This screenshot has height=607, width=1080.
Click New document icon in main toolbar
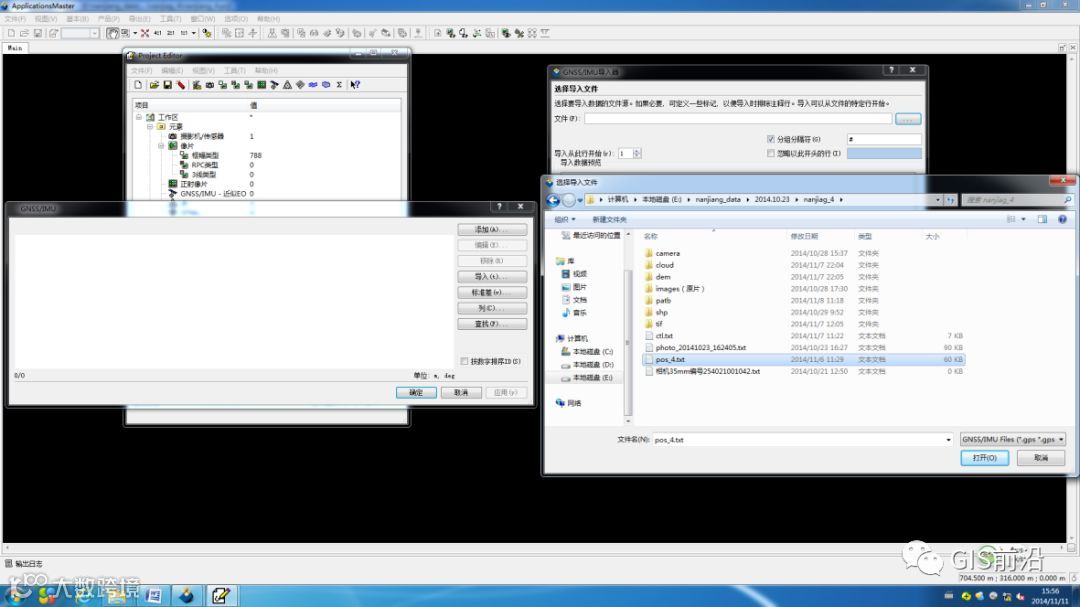click(x=11, y=33)
